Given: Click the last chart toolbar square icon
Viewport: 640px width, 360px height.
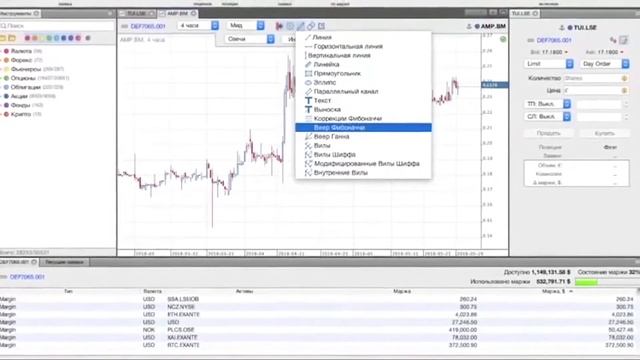Looking at the screenshot, I should pyautogui.click(x=322, y=26).
